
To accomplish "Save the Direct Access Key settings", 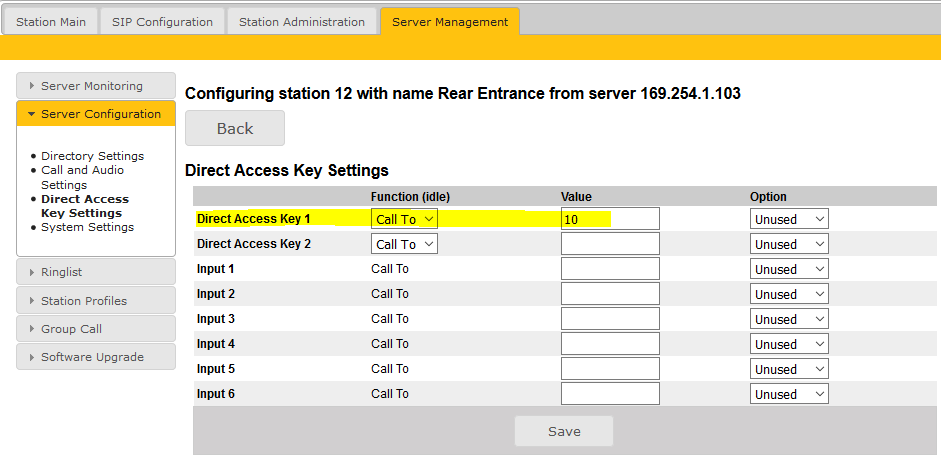I will (564, 432).
